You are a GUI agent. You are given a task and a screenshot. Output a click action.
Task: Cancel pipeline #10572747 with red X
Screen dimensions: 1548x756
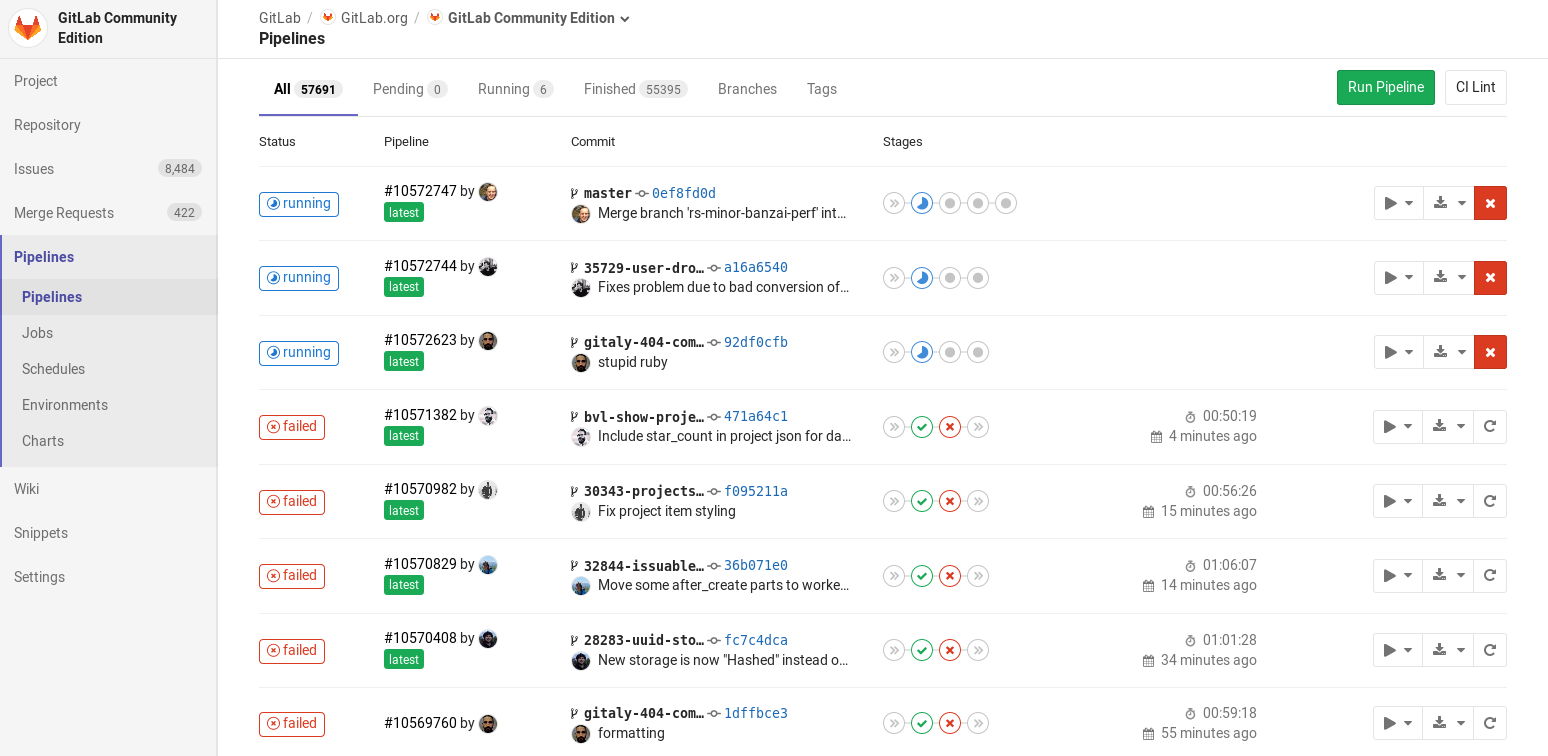(1490, 203)
